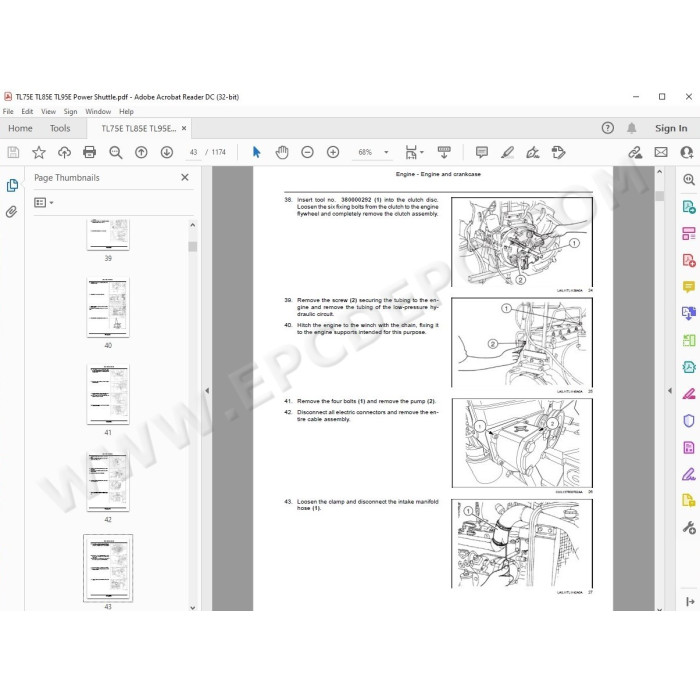Close the TL75E document tab
The width and height of the screenshot is (700, 700).
[184, 128]
